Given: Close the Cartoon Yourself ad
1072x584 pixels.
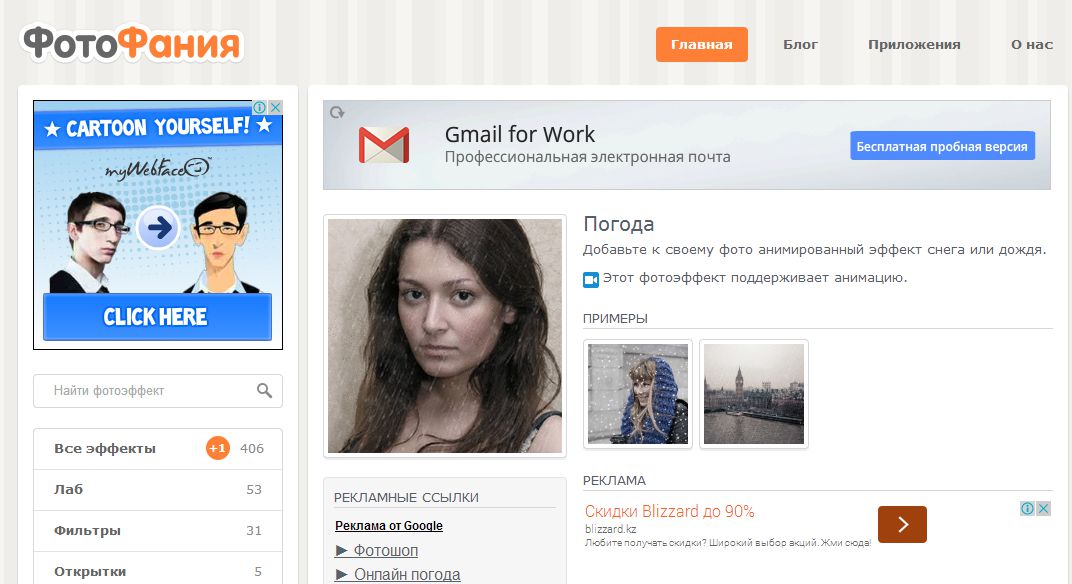Looking at the screenshot, I should coord(276,107).
